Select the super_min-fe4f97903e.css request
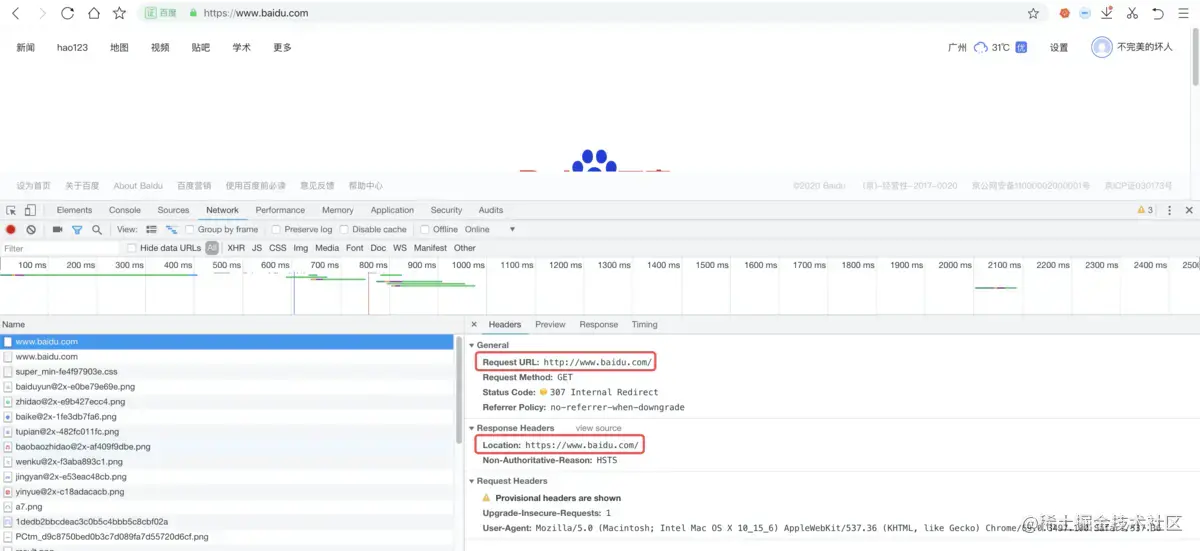This screenshot has height=551, width=1200. [x=228, y=372]
